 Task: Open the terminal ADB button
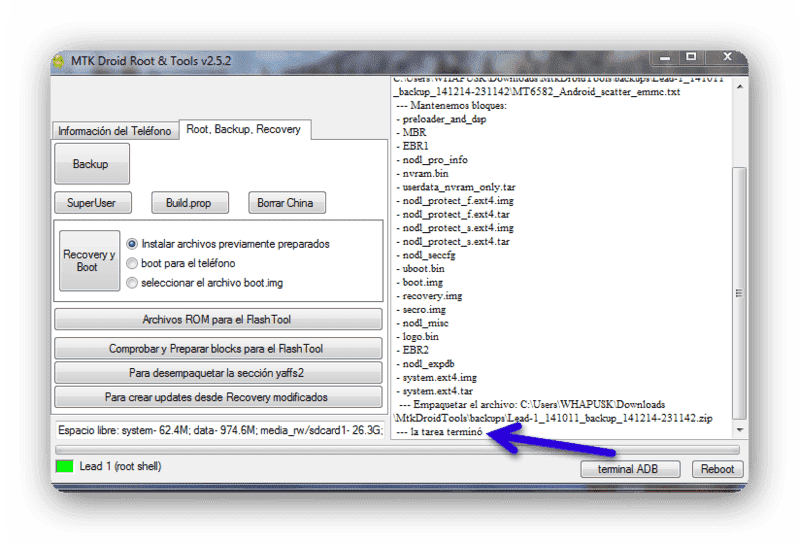(x=630, y=469)
